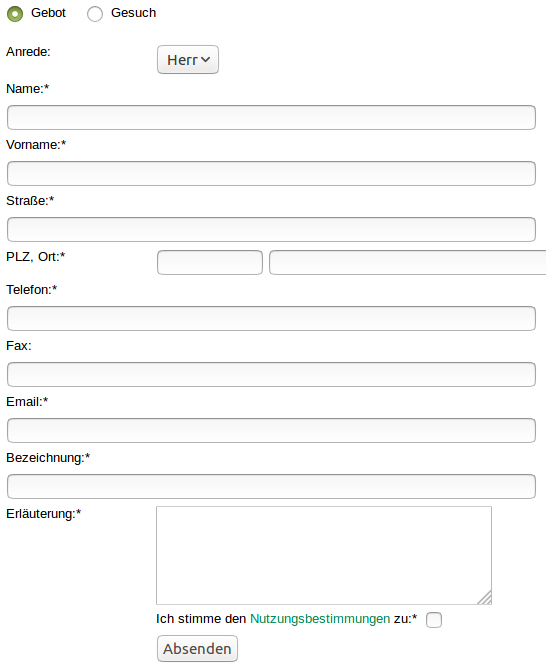Focus the Vorname input field
Viewport: 546px width, 670px height.
(x=271, y=173)
